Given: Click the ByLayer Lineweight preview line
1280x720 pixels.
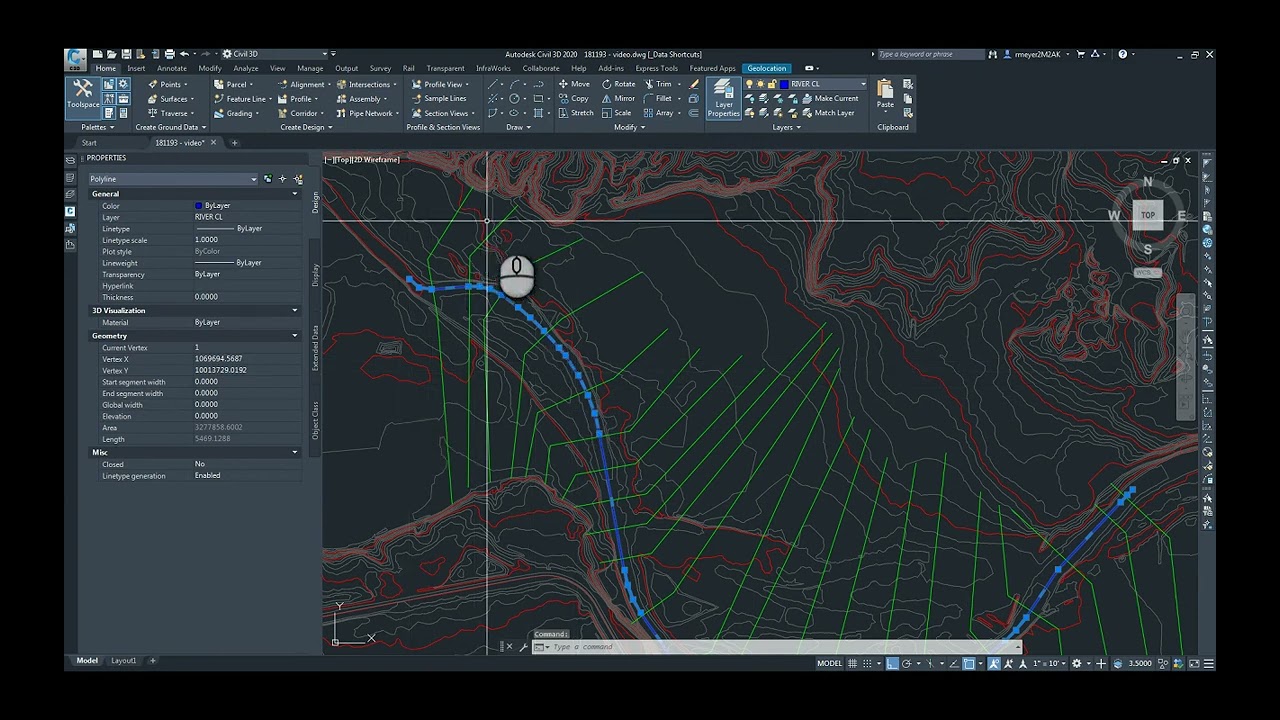Looking at the screenshot, I should point(214,262).
